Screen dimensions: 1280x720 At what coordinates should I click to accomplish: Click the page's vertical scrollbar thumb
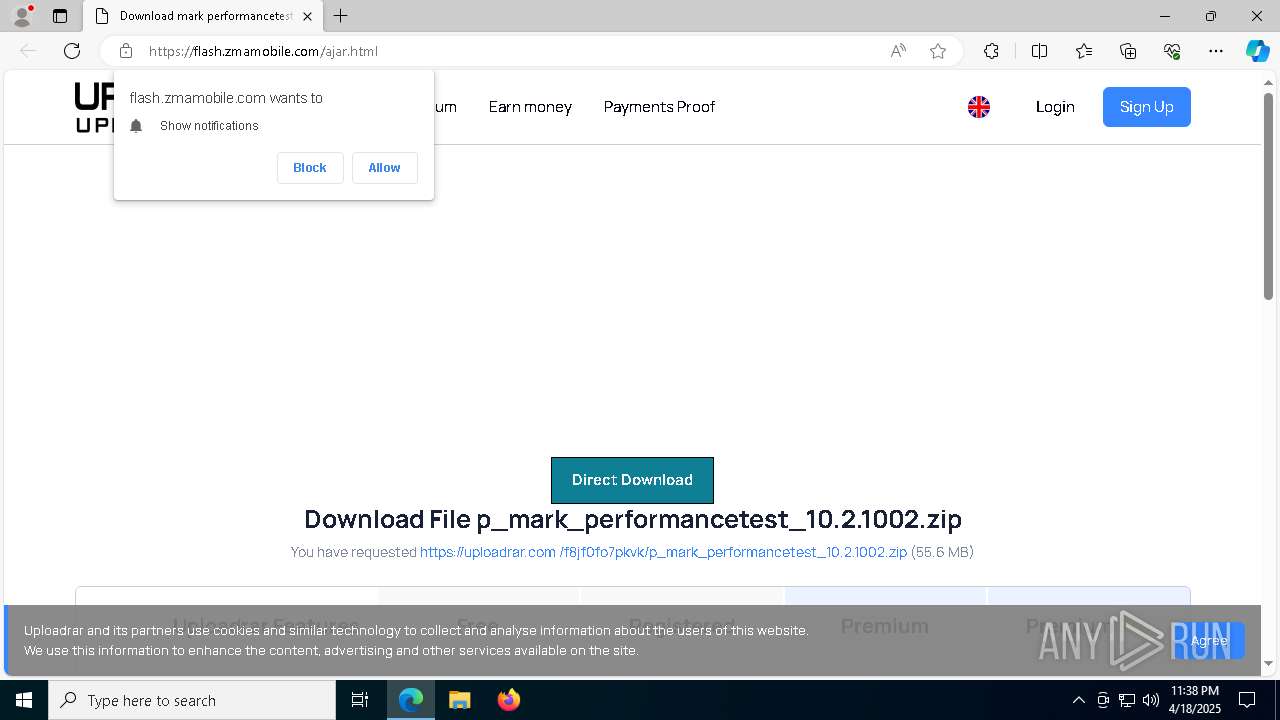click(x=1269, y=195)
